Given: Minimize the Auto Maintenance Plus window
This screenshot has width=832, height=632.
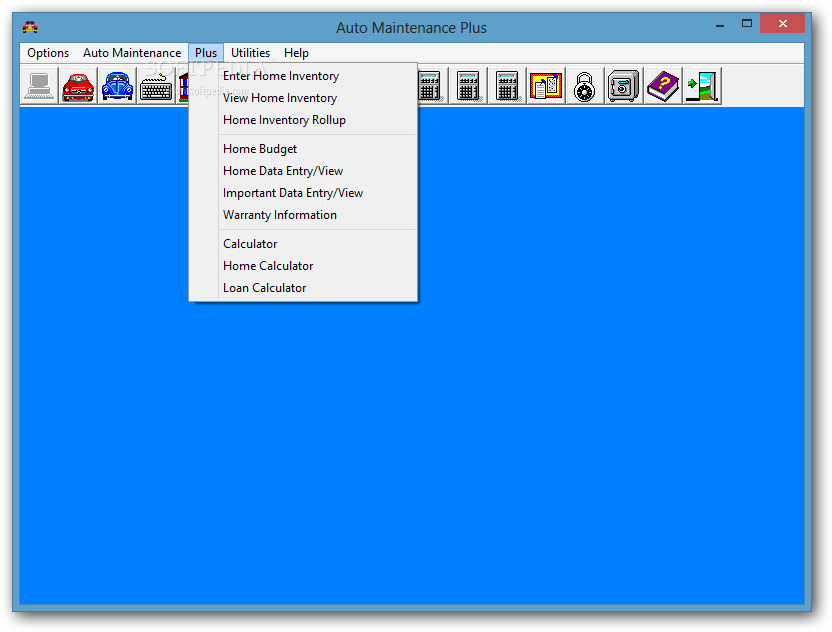Looking at the screenshot, I should tap(720, 24).
